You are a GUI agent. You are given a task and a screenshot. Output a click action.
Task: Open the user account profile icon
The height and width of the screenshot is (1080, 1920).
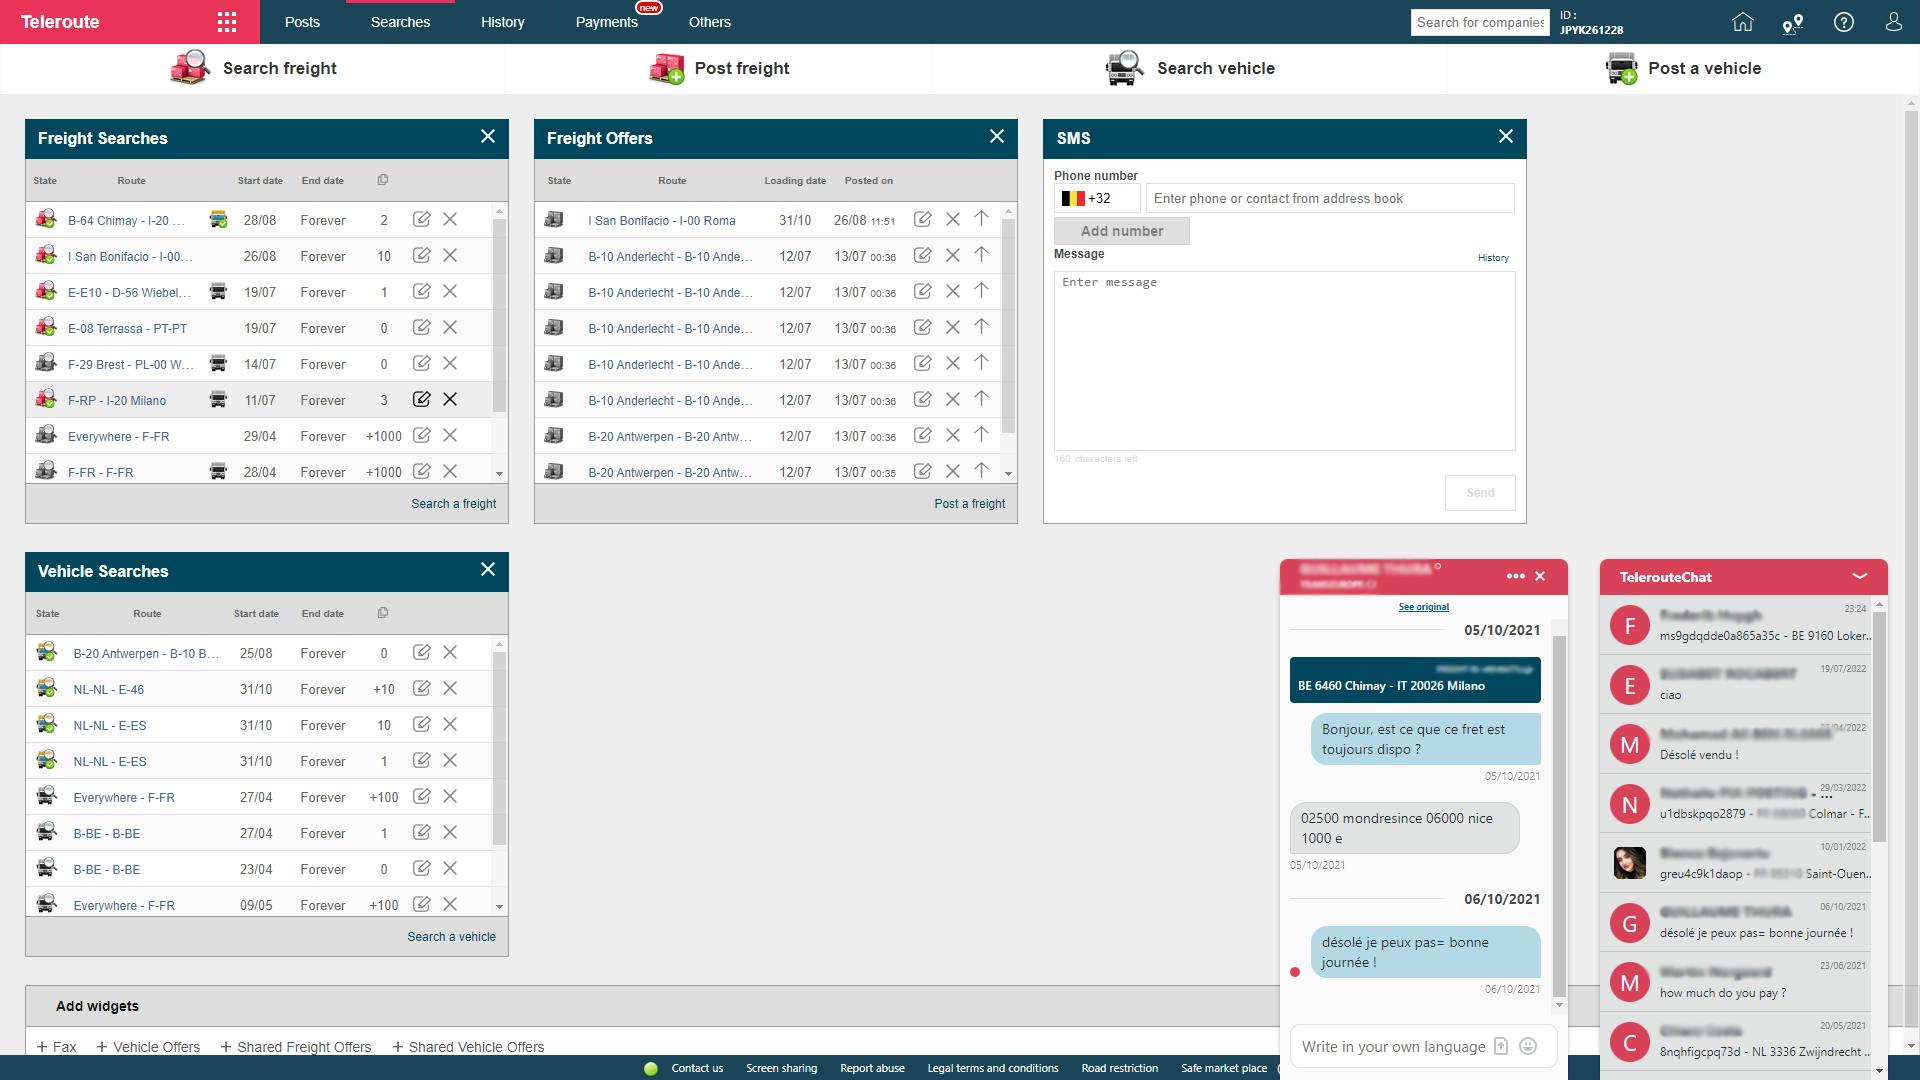1893,22
